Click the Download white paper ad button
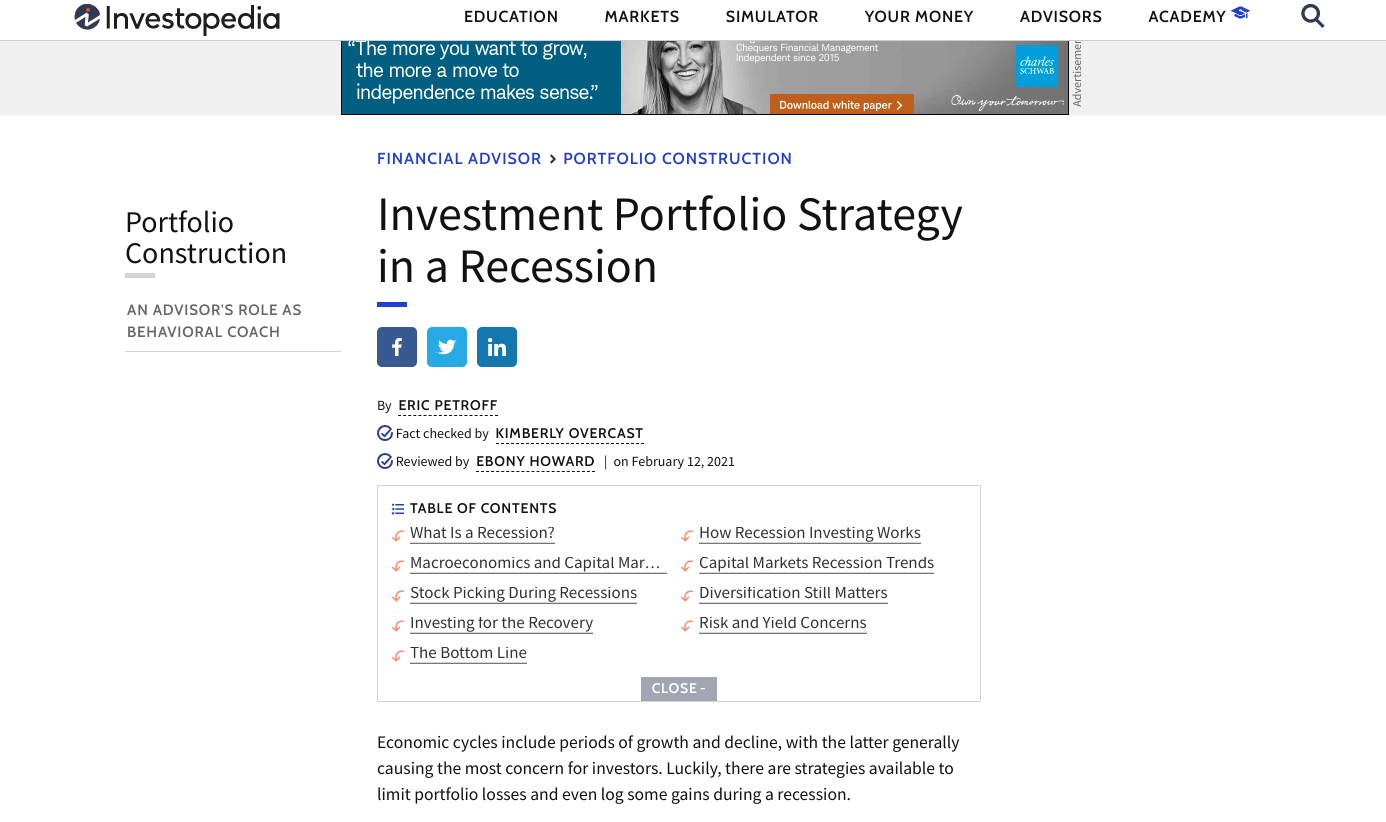This screenshot has width=1386, height=822. point(841,104)
